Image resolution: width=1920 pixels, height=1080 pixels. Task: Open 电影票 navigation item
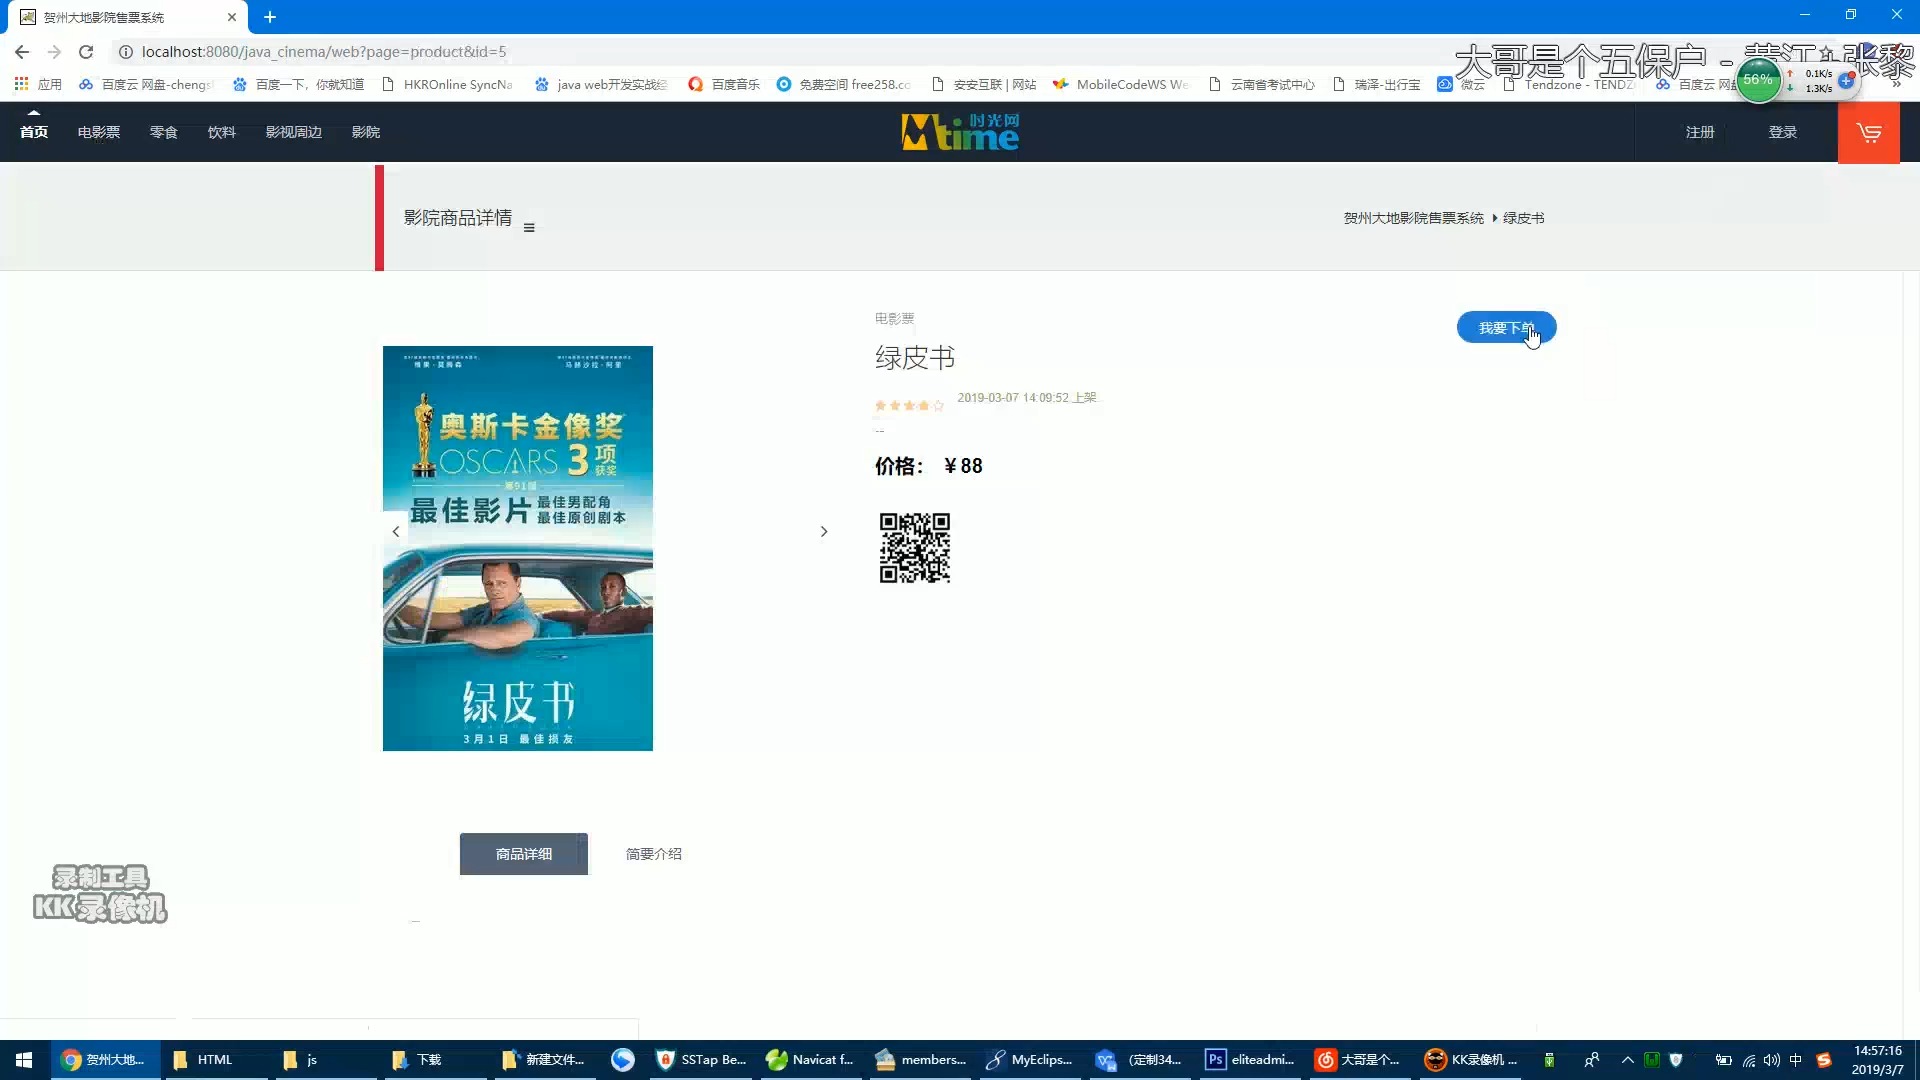click(99, 132)
